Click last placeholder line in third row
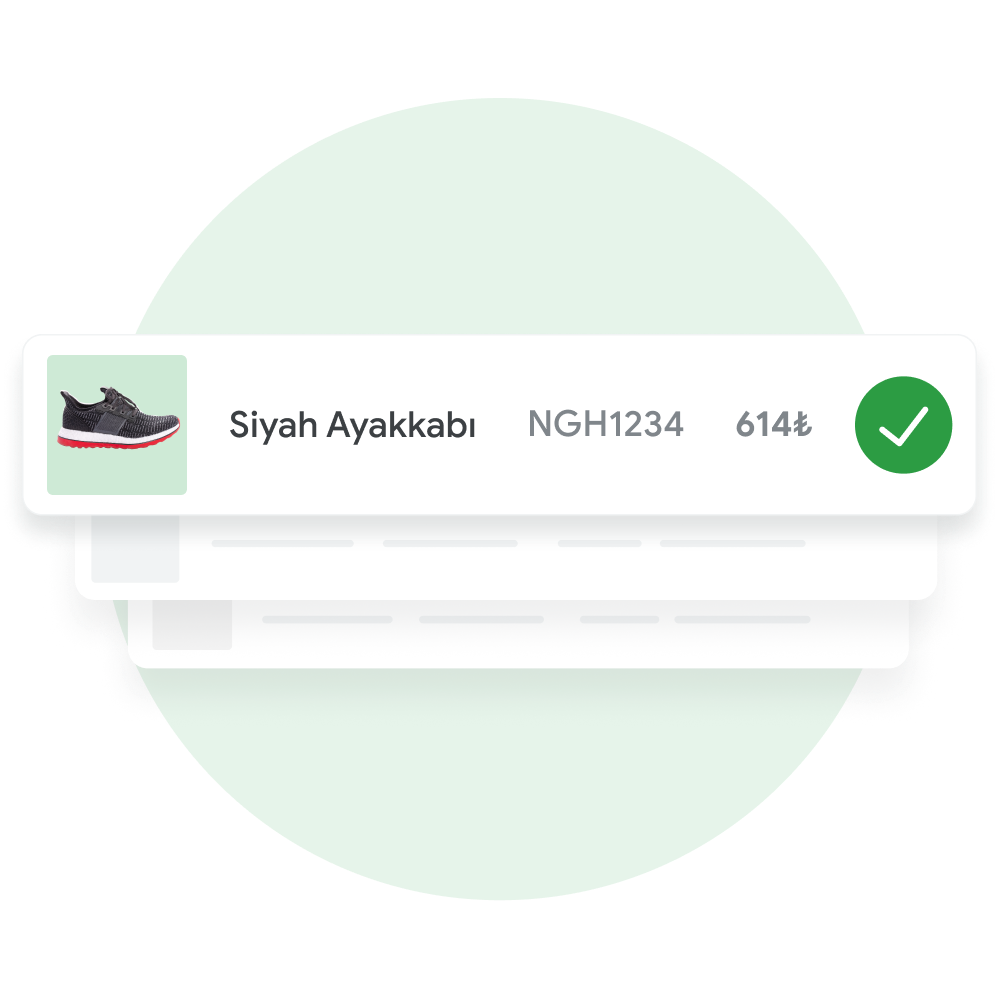Image resolution: width=1000 pixels, height=1000 pixels. [742, 619]
